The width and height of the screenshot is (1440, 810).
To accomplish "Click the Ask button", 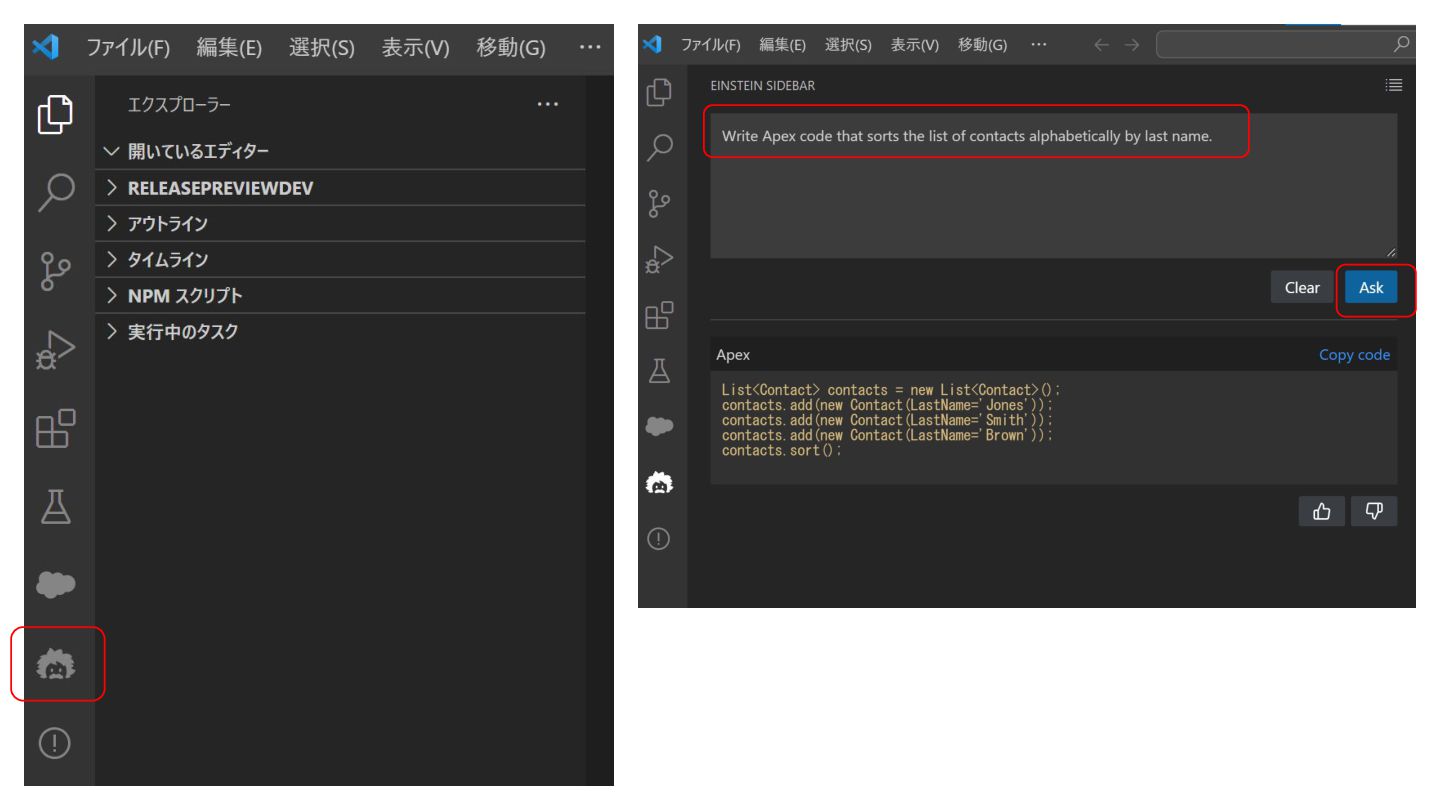I will (1371, 288).
